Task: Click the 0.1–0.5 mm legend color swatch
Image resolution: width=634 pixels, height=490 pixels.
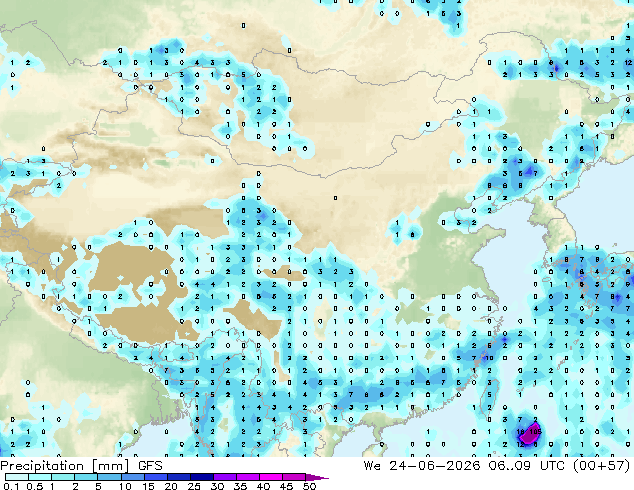Action: pyautogui.click(x=17, y=477)
